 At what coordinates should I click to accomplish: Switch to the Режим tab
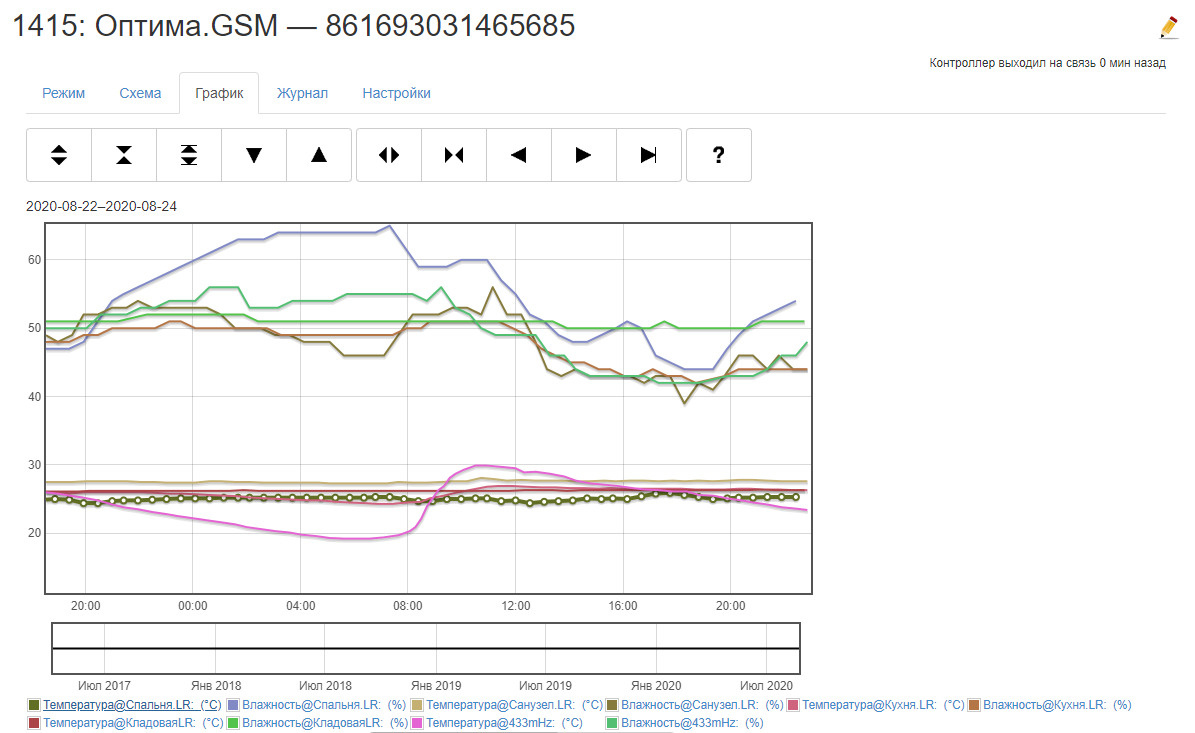(x=63, y=93)
